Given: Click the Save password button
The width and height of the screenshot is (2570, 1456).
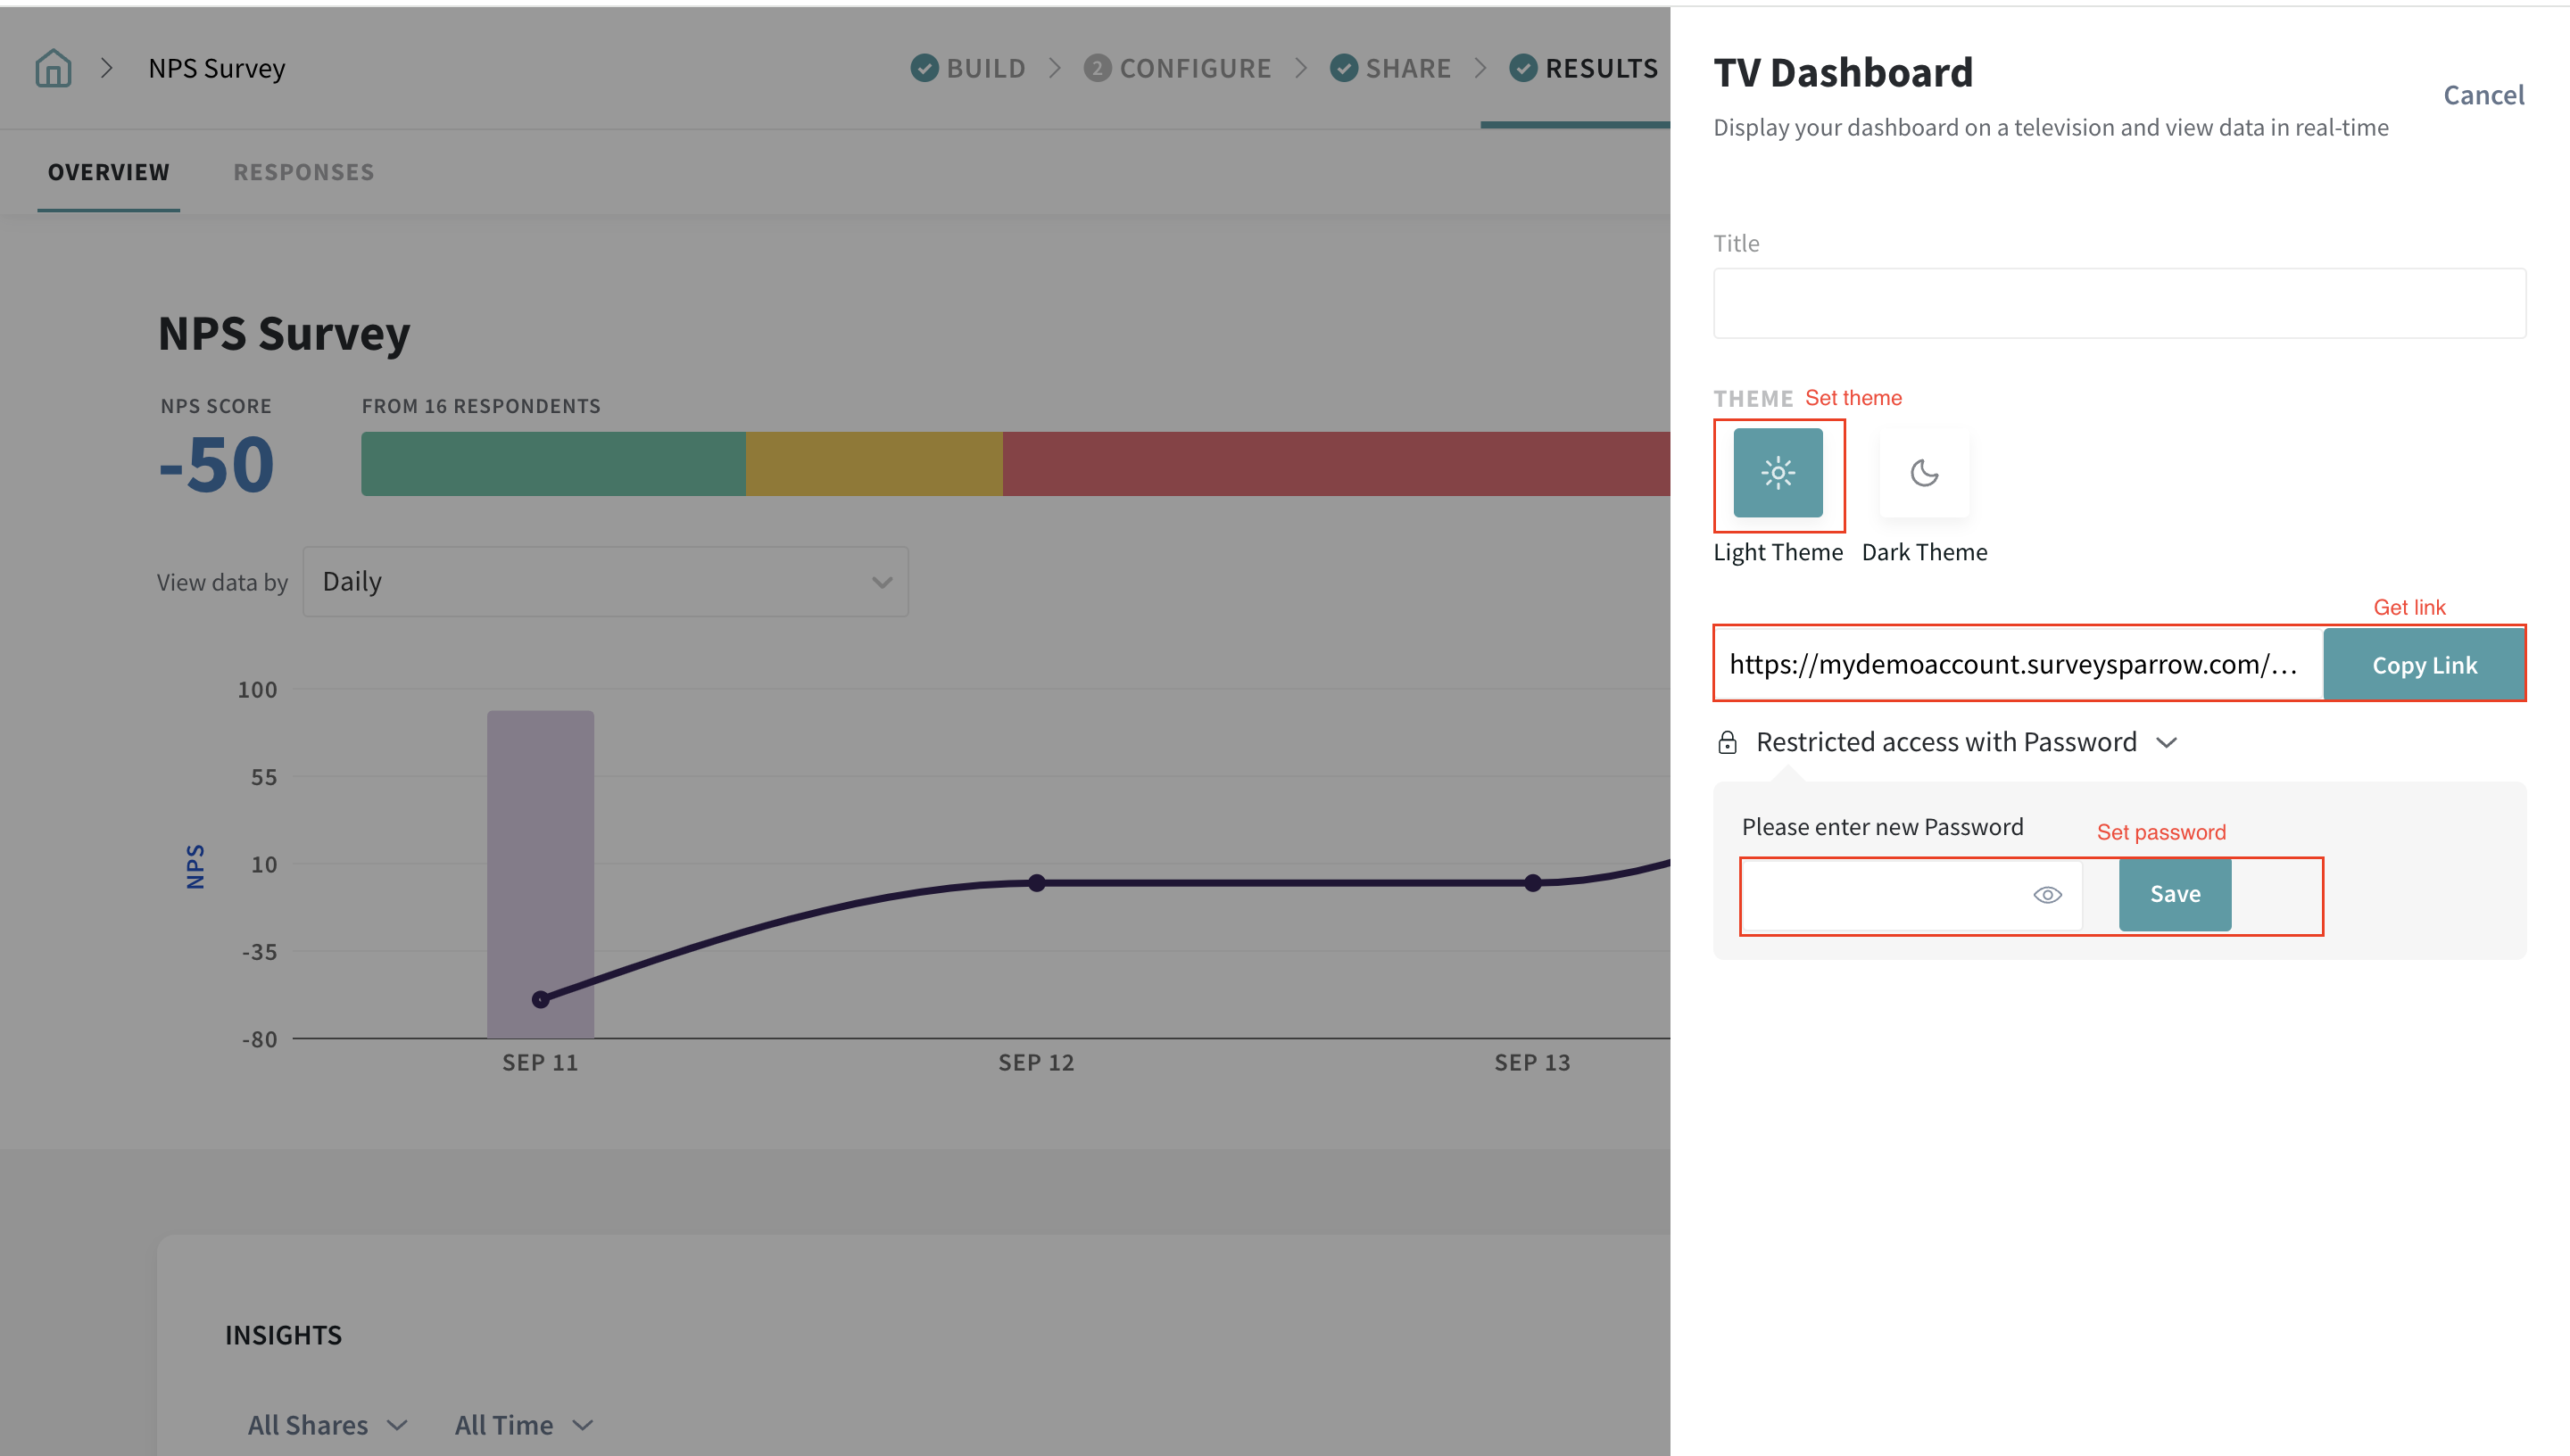Looking at the screenshot, I should click(2174, 895).
